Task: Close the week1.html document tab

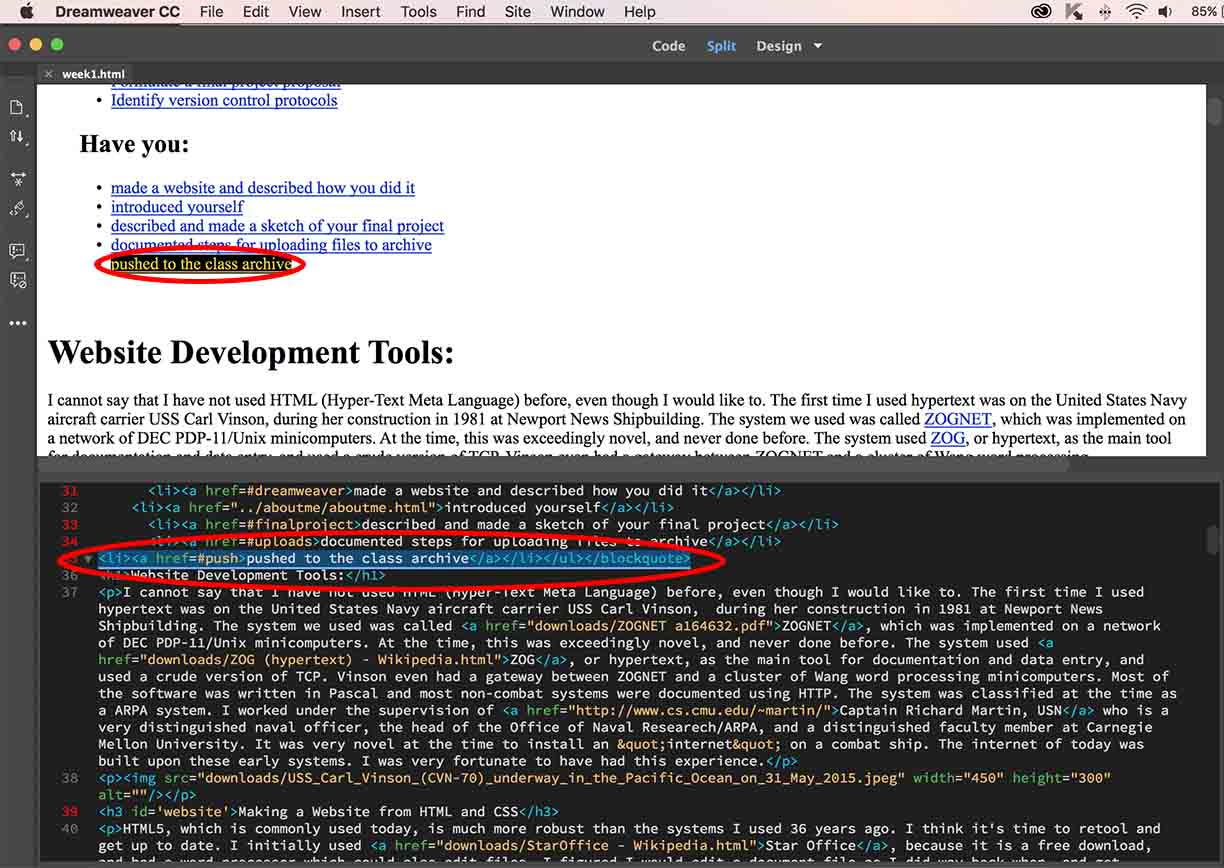Action: [x=49, y=74]
